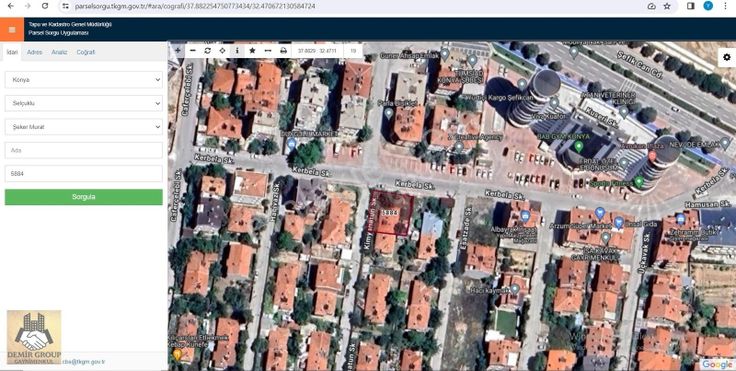Switch to the Analiz tab
This screenshot has height=371, width=736.
click(59, 52)
